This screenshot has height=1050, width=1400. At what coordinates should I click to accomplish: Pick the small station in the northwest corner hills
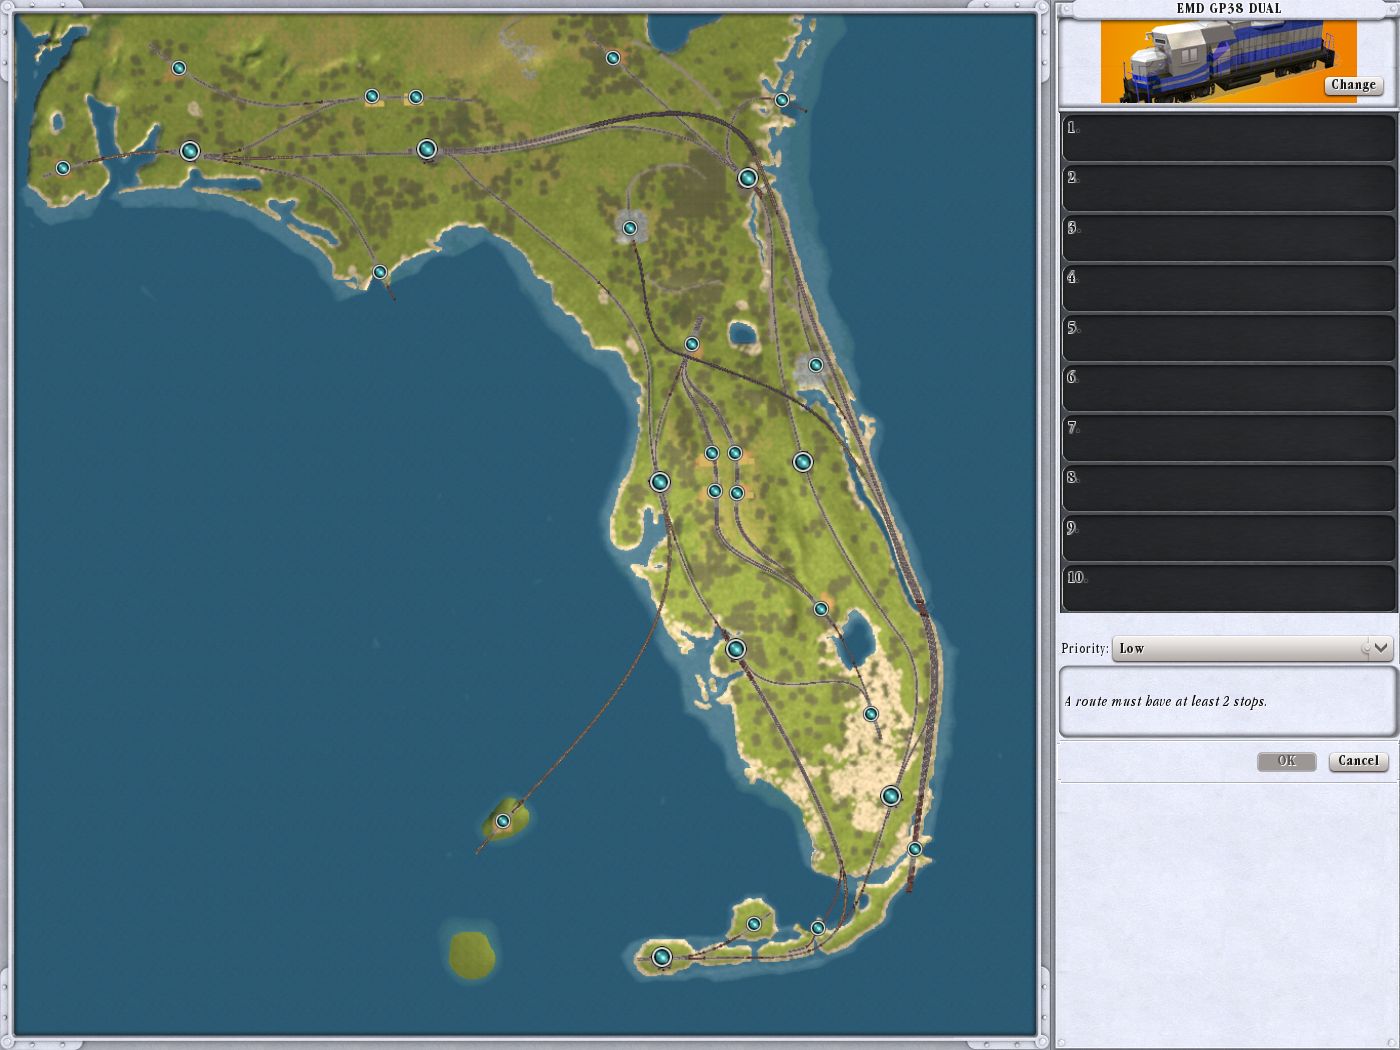click(178, 68)
